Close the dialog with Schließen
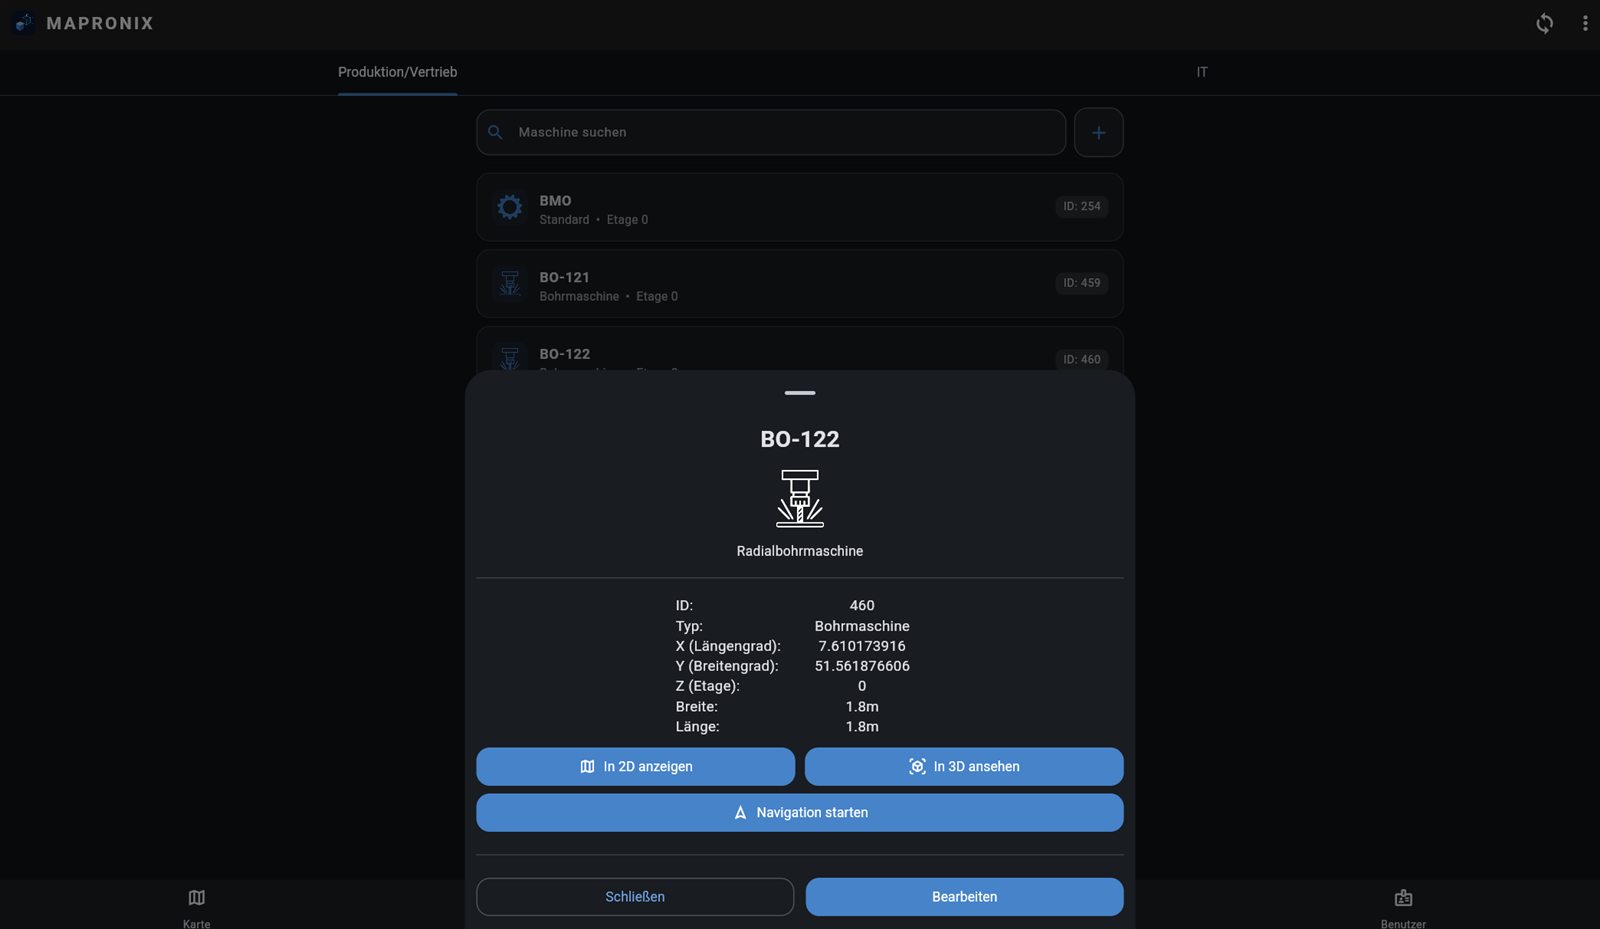1600x929 pixels. [x=635, y=896]
